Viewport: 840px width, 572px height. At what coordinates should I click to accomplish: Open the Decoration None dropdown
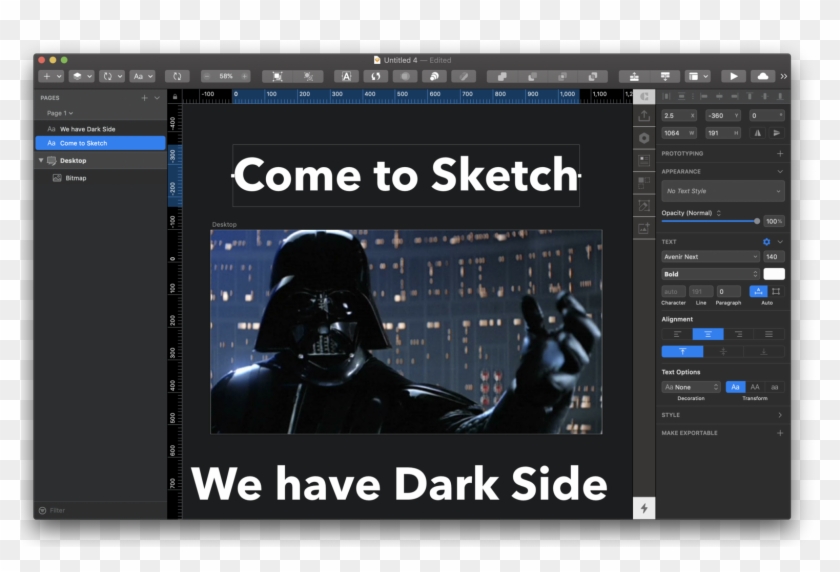[x=691, y=387]
